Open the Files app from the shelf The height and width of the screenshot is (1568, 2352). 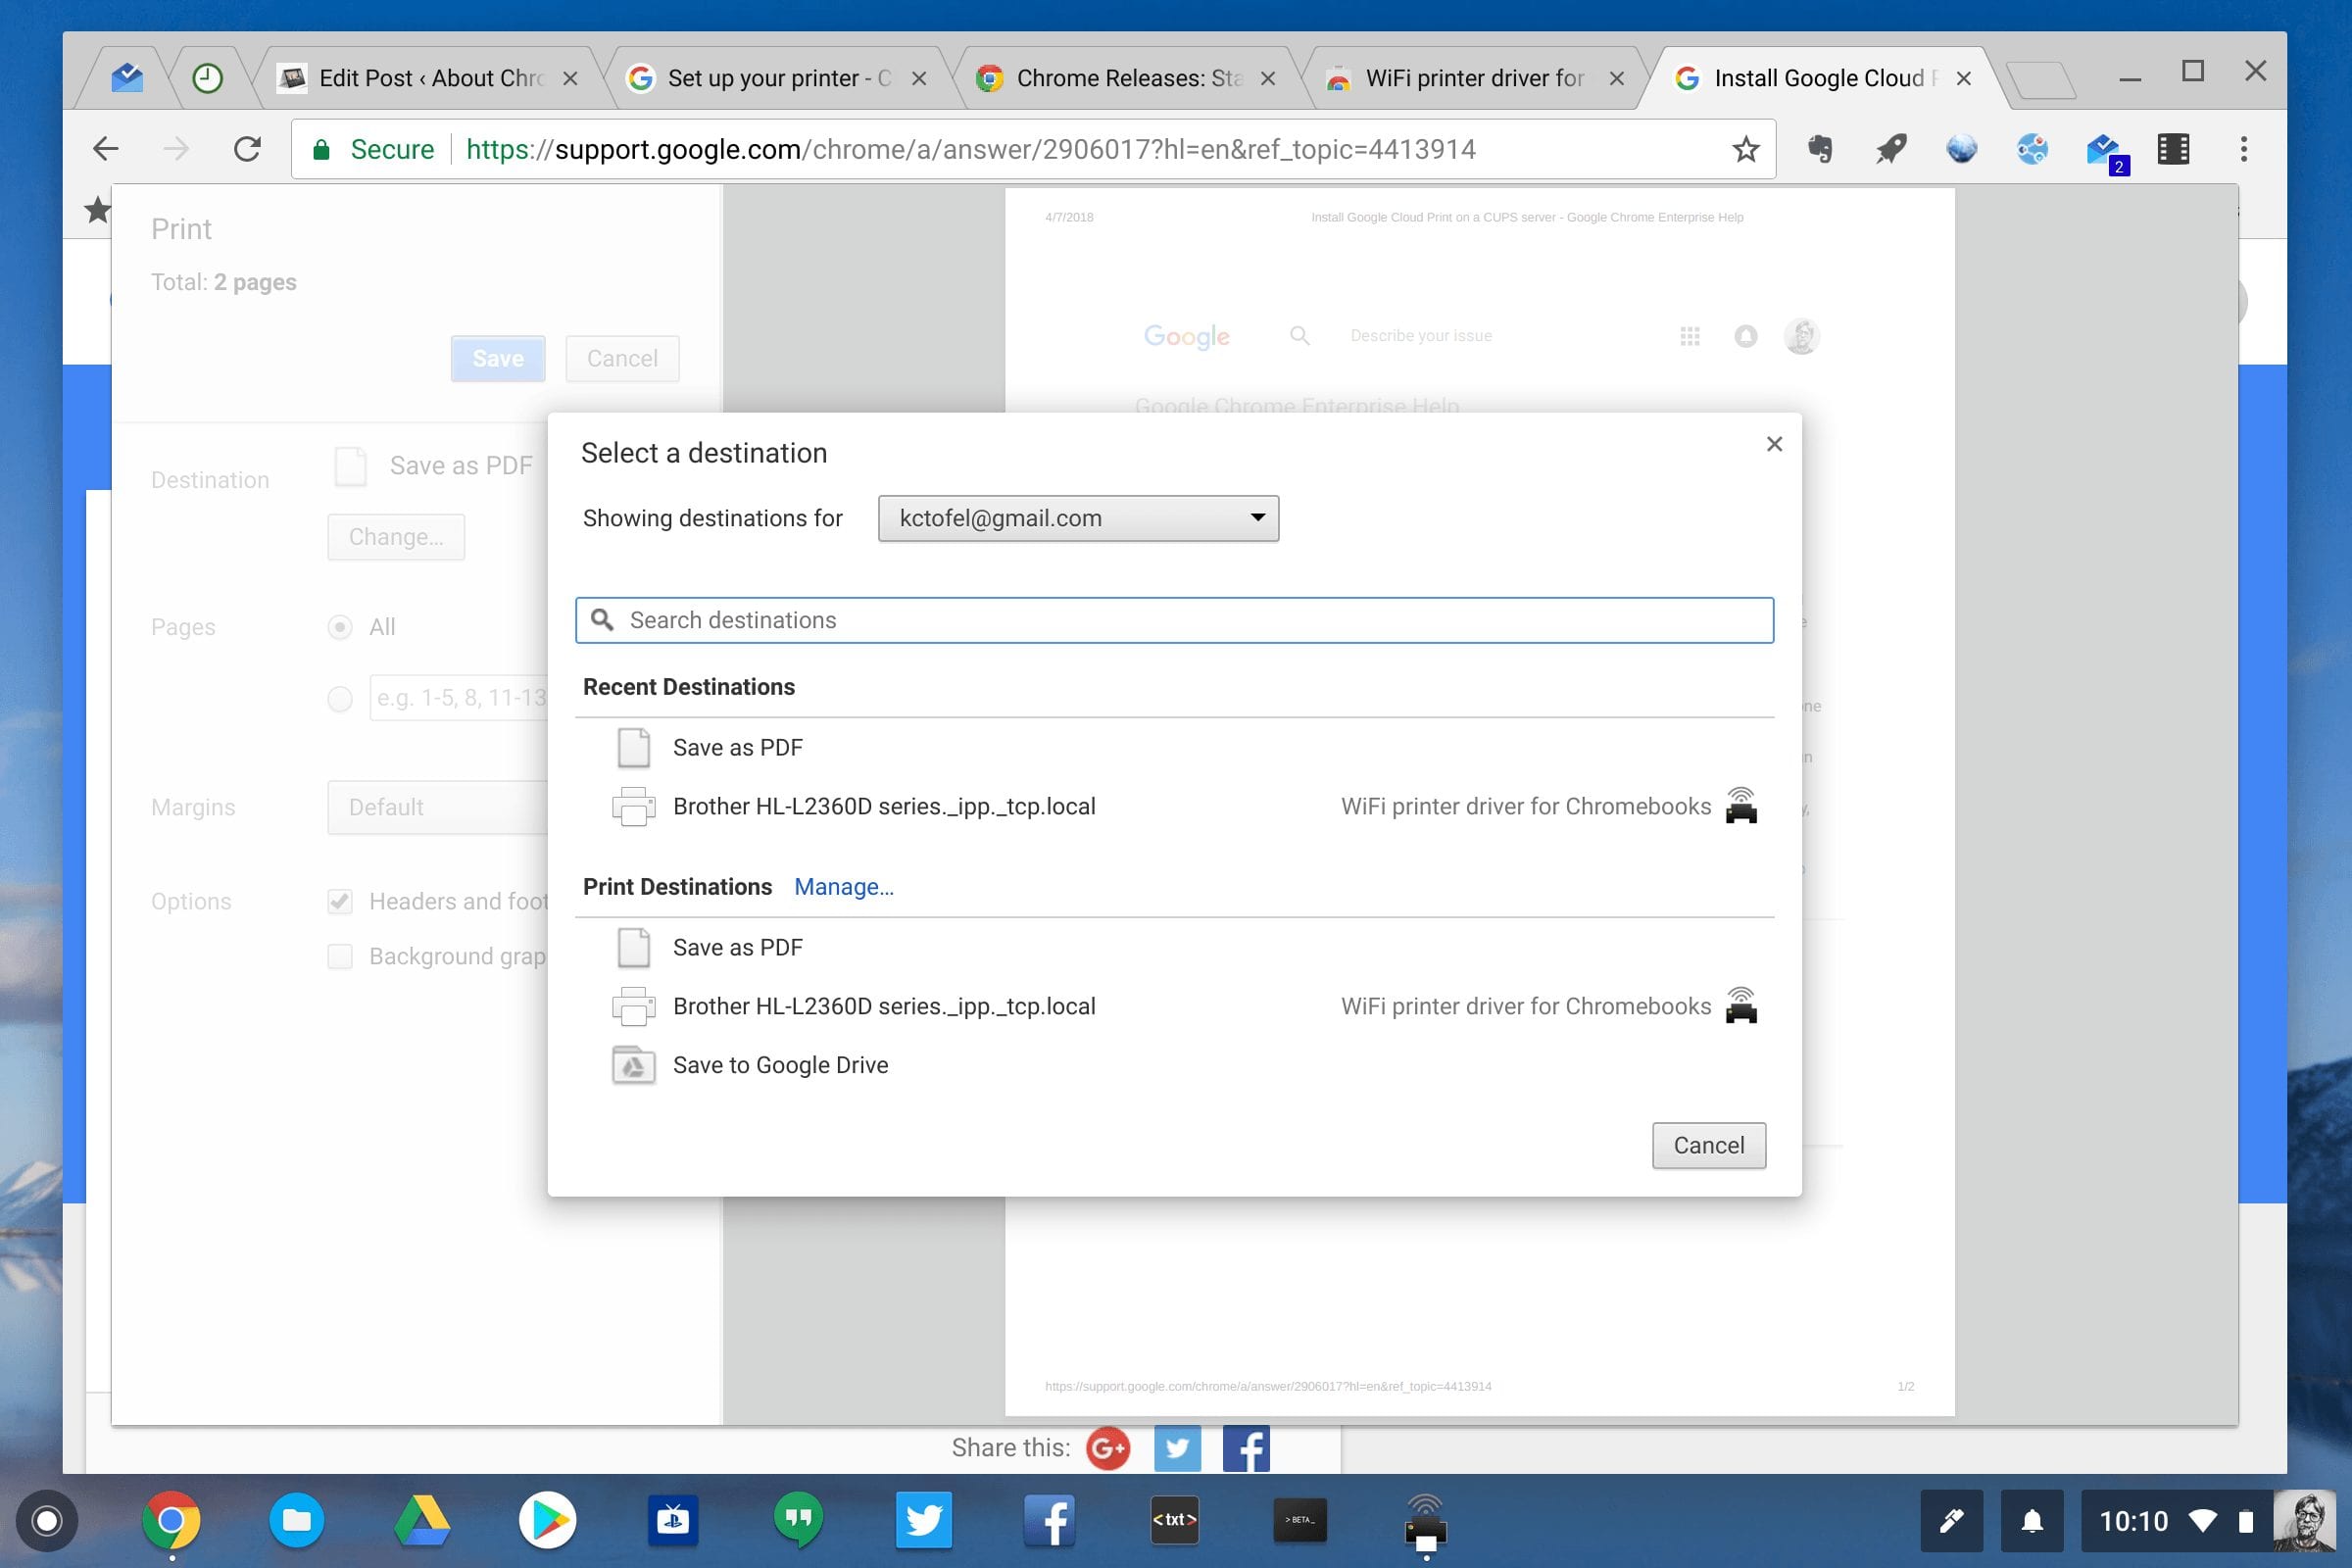tap(297, 1521)
